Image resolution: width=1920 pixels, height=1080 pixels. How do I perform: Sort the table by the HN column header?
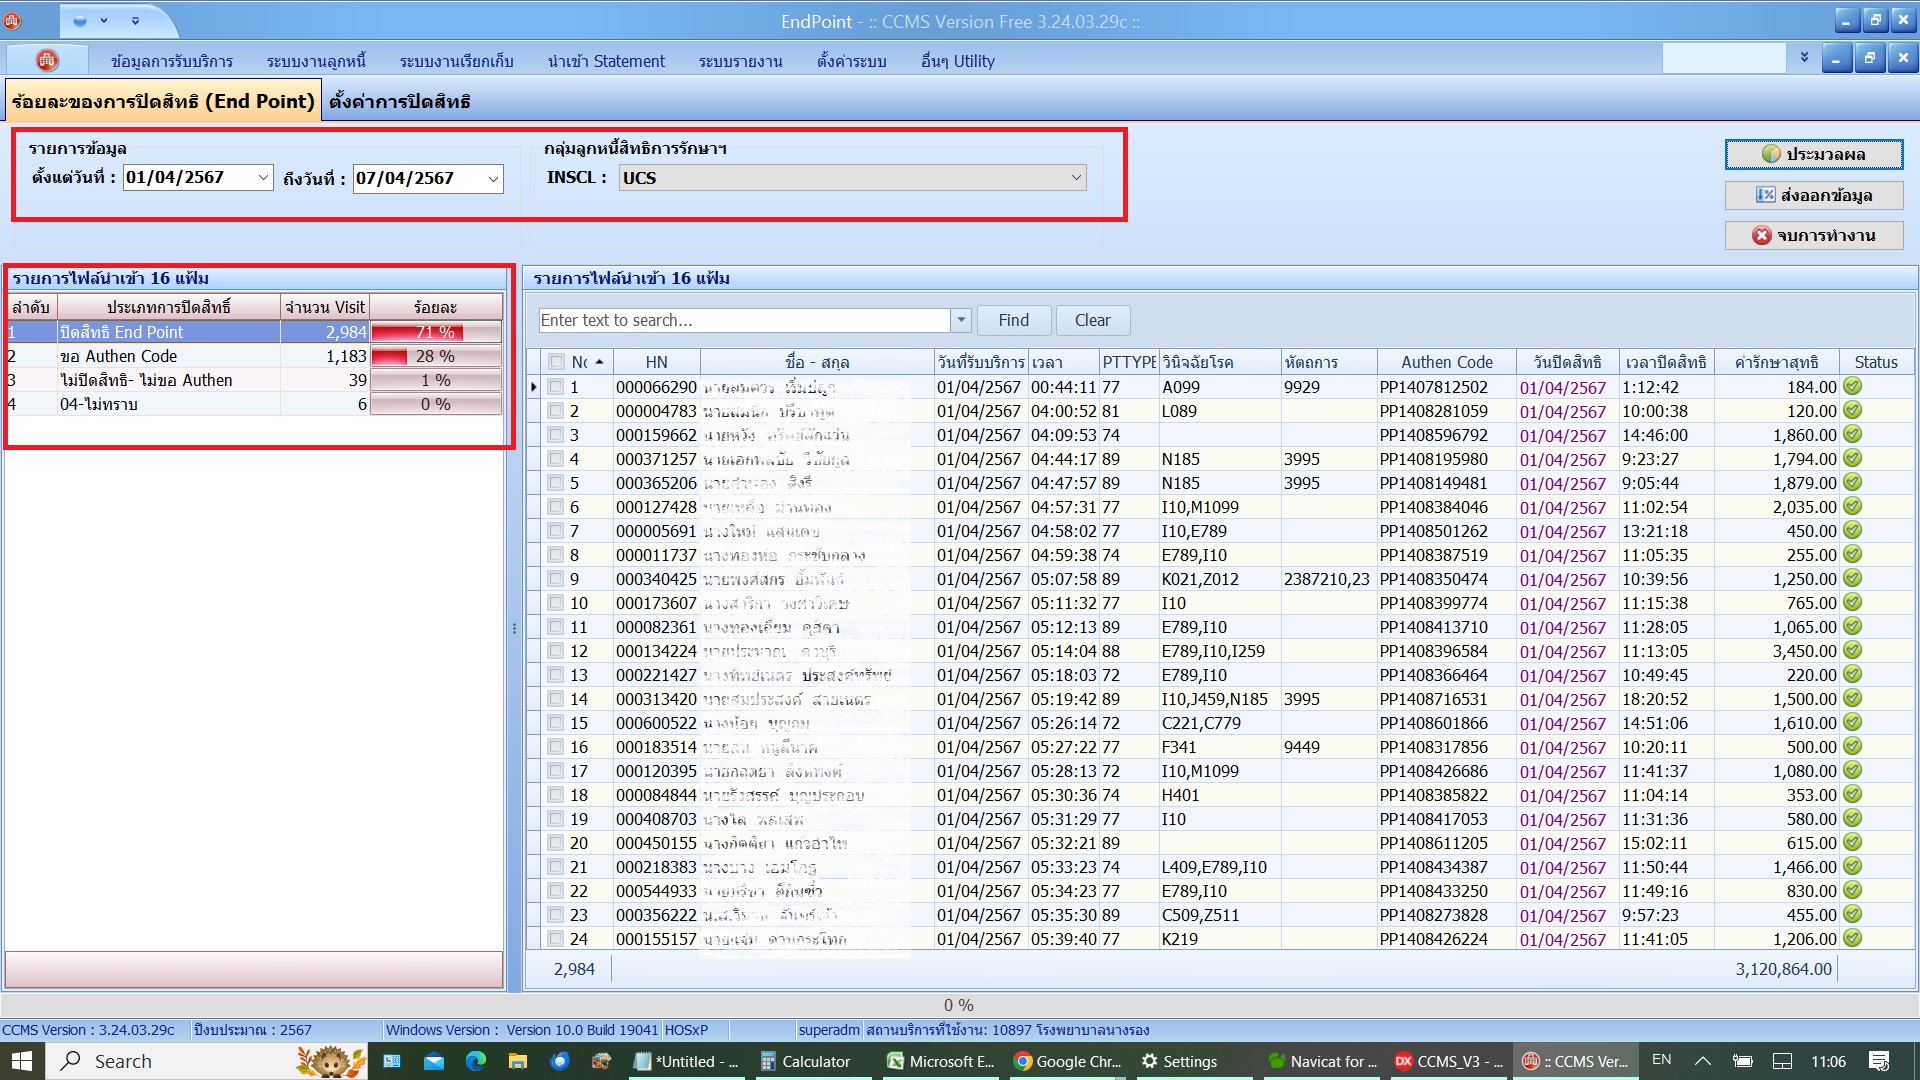[x=656, y=362]
